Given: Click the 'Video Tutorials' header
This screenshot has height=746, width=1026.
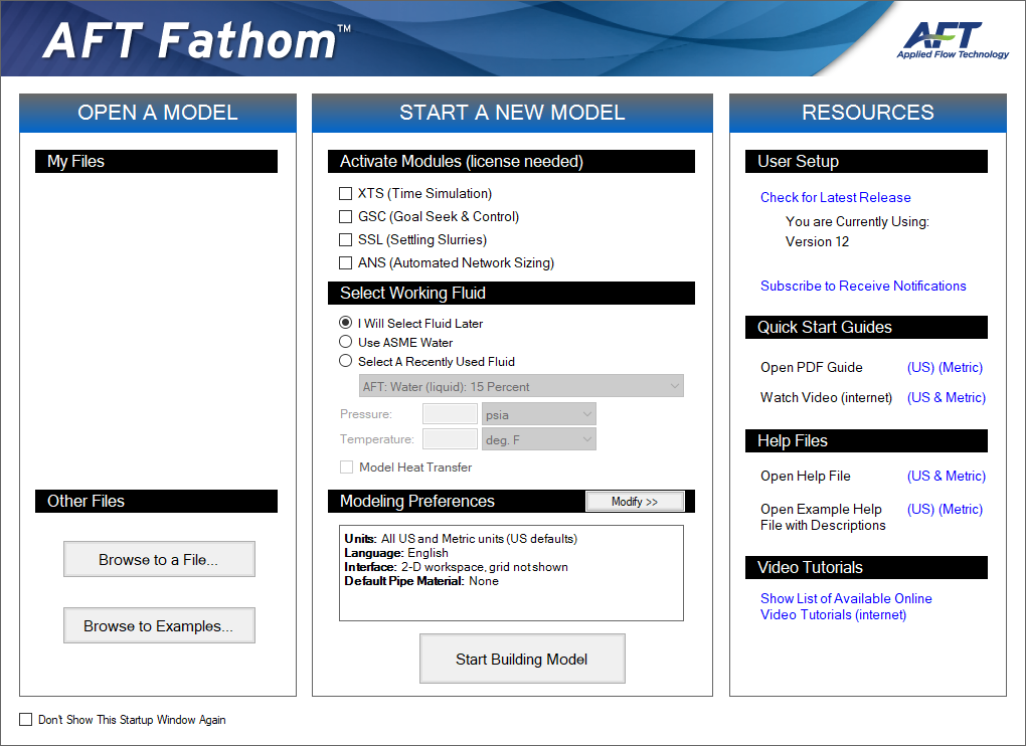Looking at the screenshot, I should coord(866,567).
